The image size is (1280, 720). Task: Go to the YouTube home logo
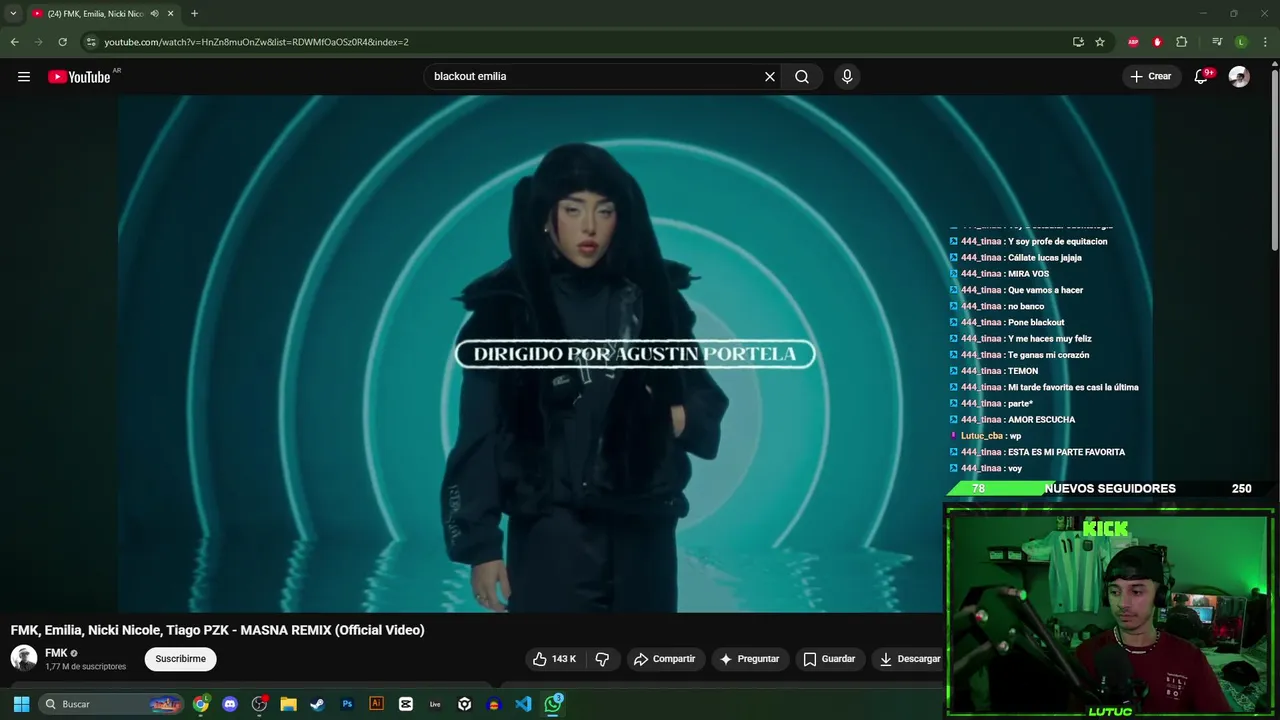tap(79, 77)
